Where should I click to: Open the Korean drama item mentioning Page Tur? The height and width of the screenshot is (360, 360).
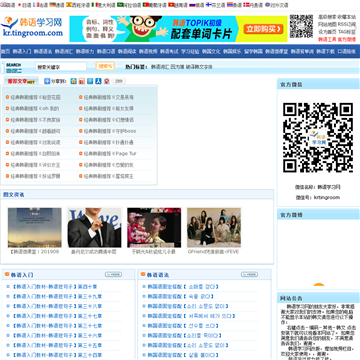coord(110,153)
